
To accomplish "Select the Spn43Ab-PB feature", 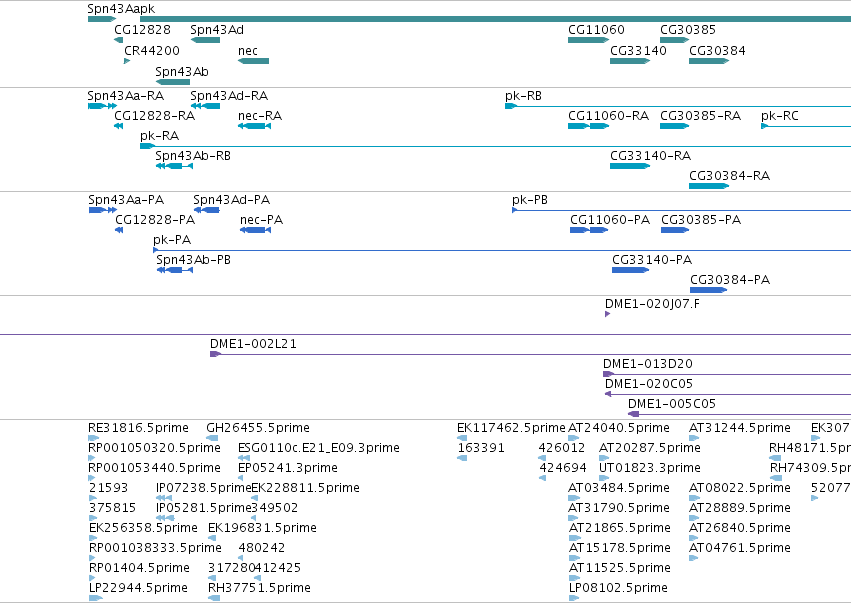I will (175, 270).
